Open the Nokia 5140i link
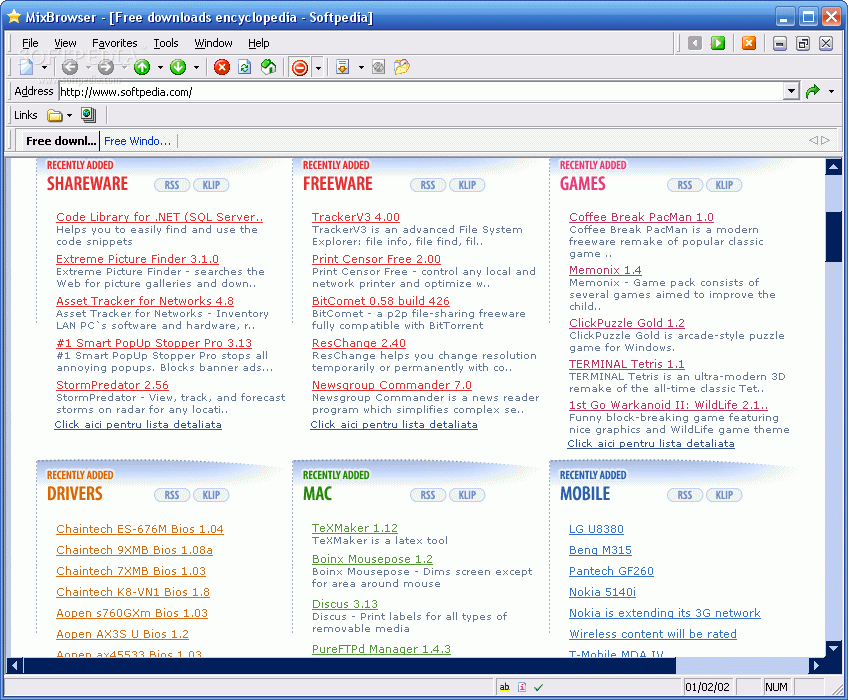848x700 pixels. 602,592
